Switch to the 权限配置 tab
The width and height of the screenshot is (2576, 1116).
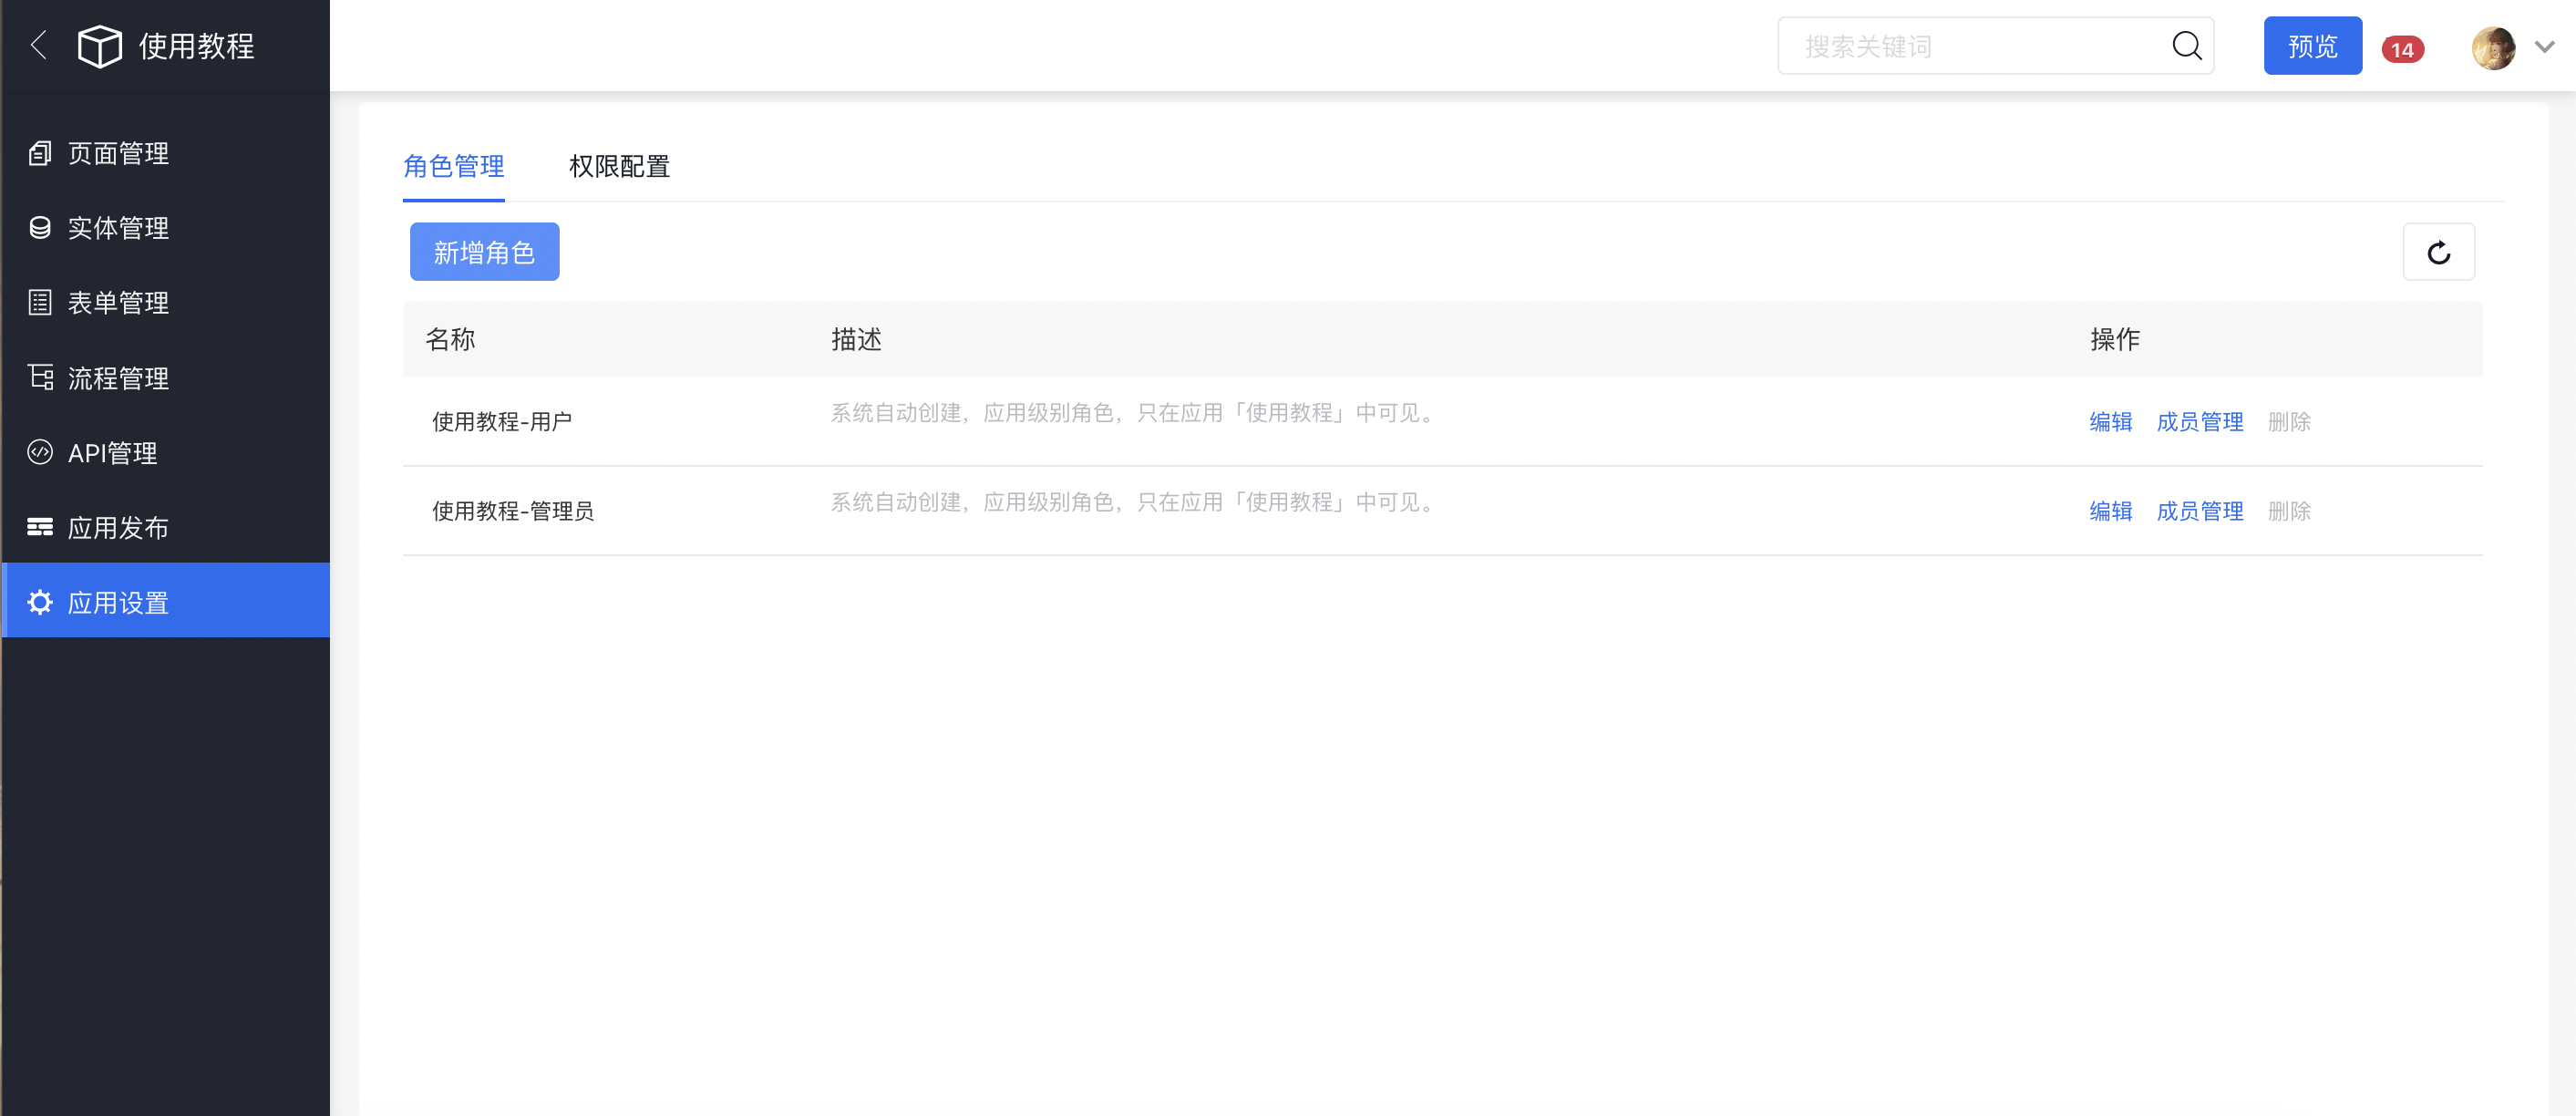tap(619, 166)
